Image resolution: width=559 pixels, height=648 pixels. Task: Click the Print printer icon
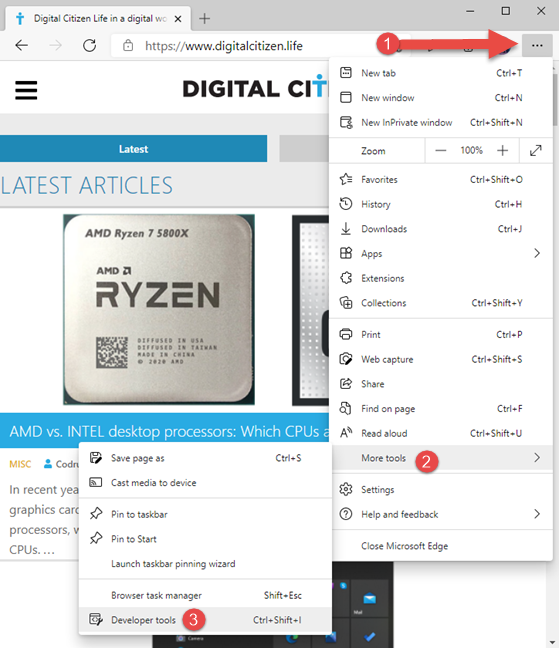346,334
